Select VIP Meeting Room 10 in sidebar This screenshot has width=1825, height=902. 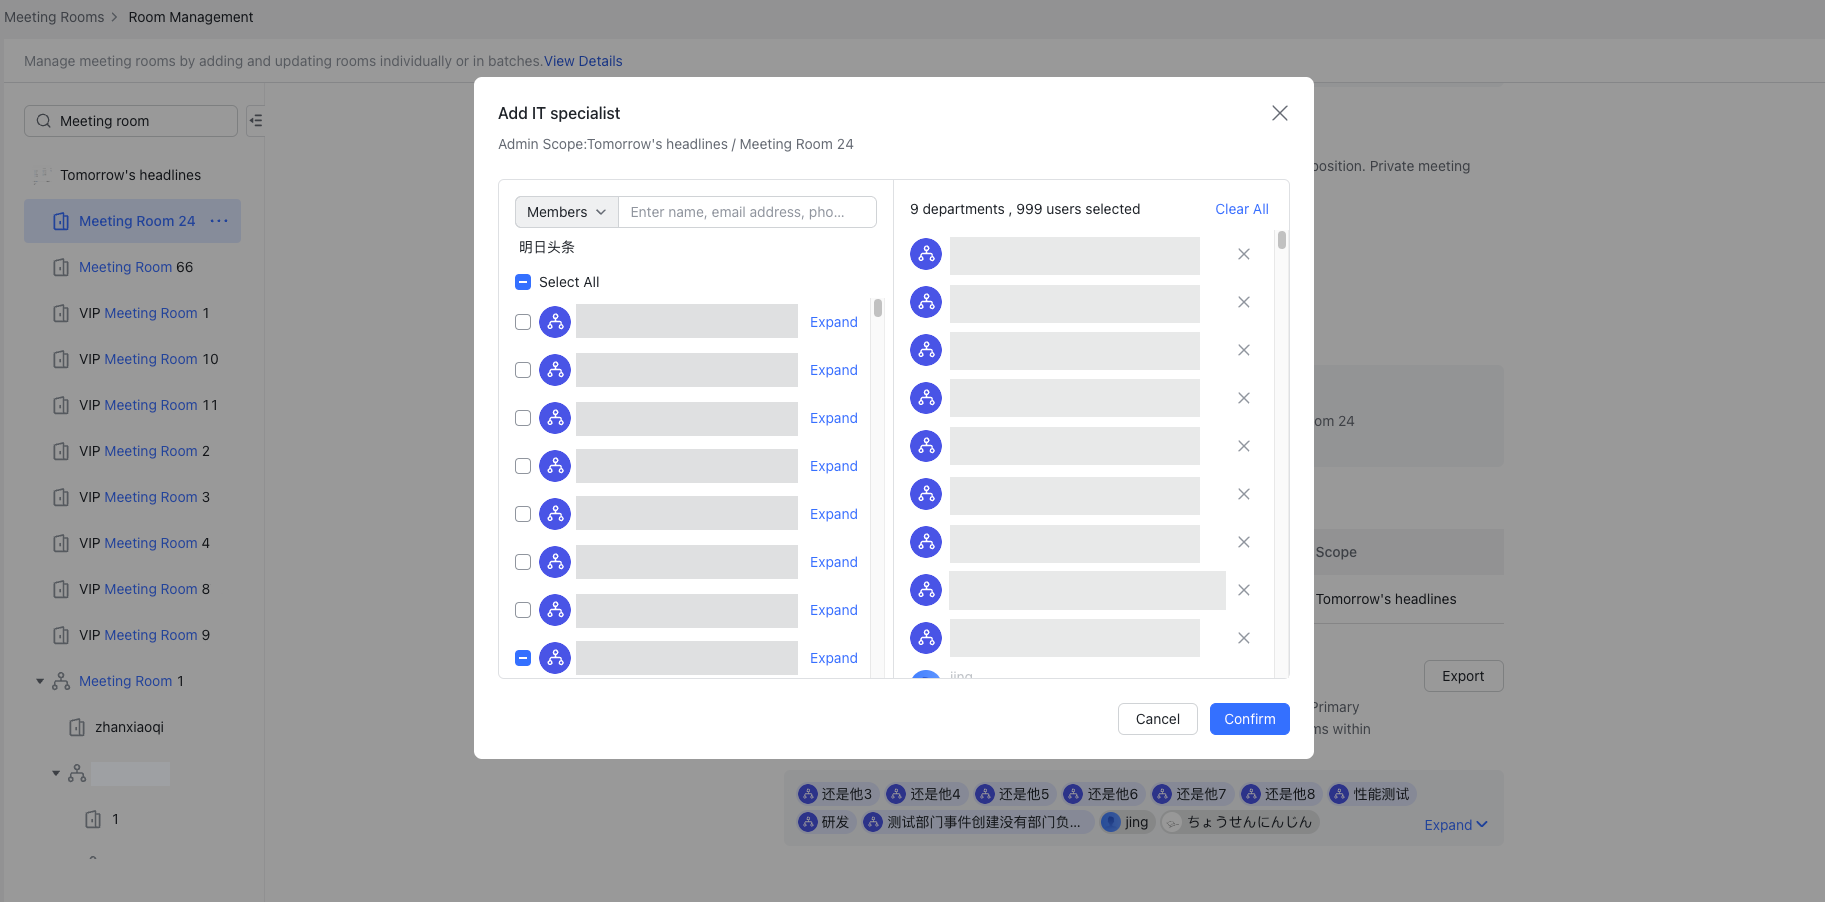pyautogui.click(x=148, y=359)
